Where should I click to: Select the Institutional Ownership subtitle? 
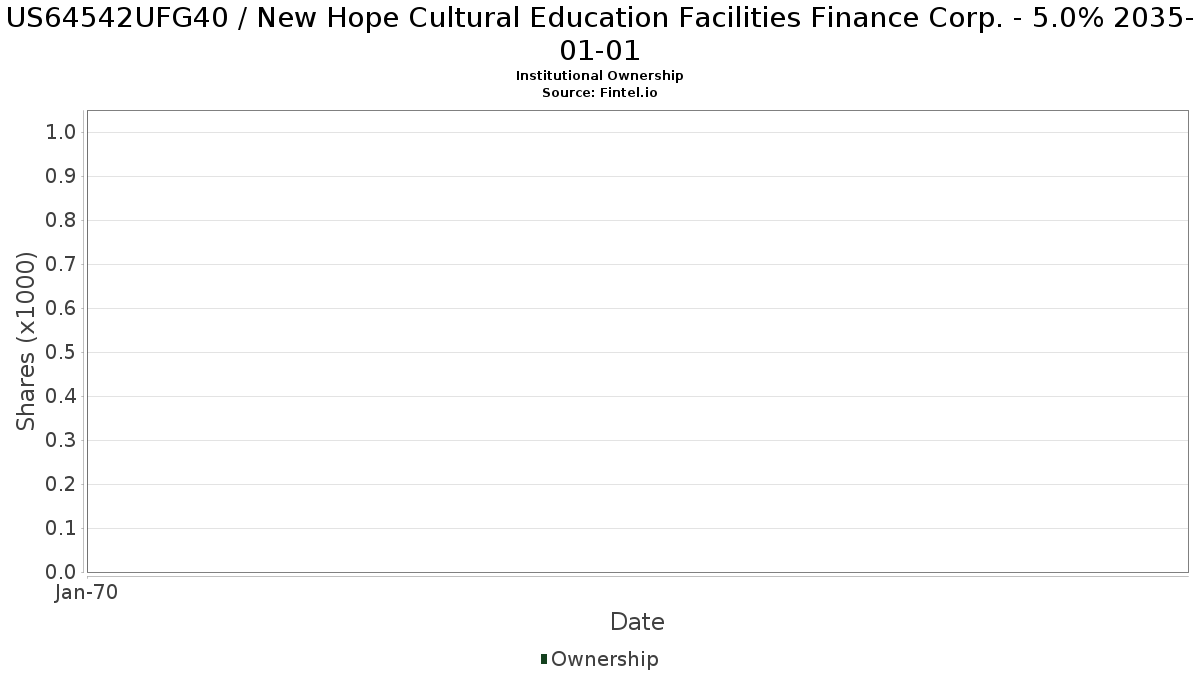click(x=599, y=76)
